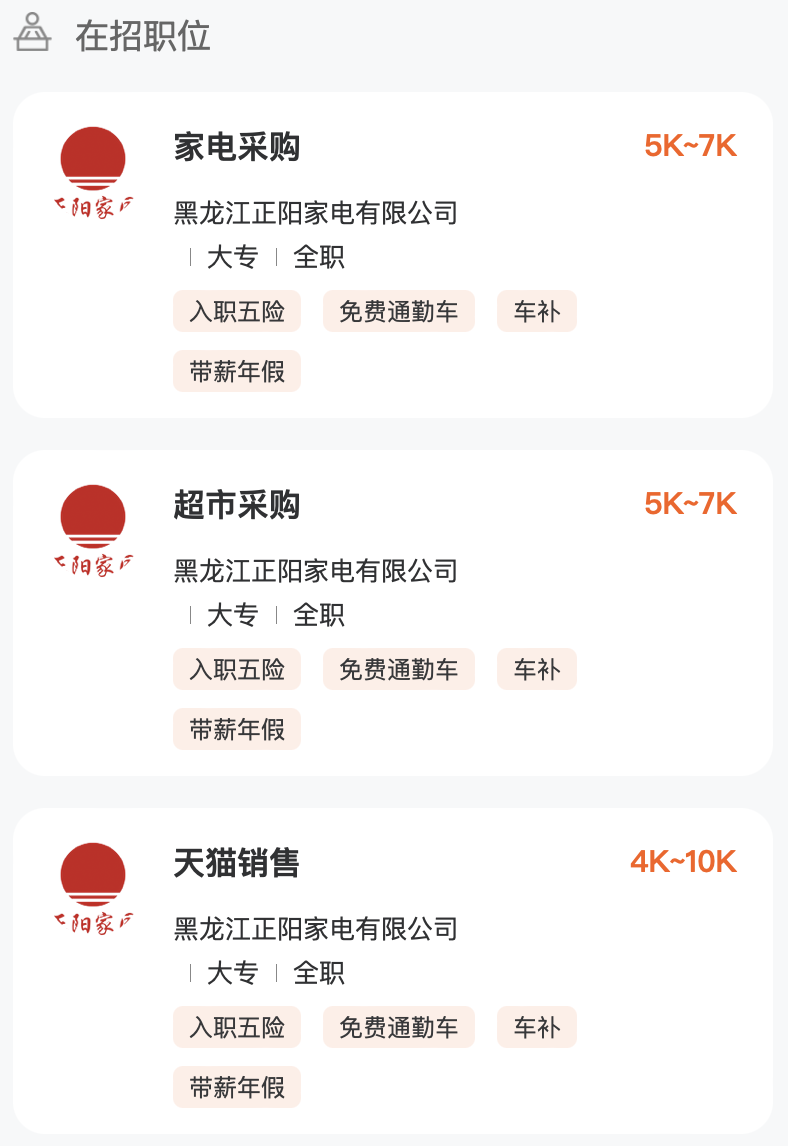
Task: Click the 4K~10K salary on 天猫销售
Action: tap(683, 862)
